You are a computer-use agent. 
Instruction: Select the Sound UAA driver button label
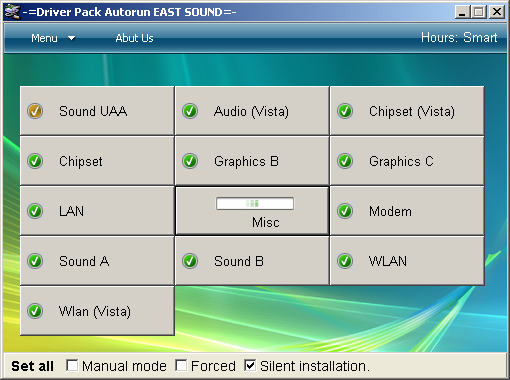point(93,111)
